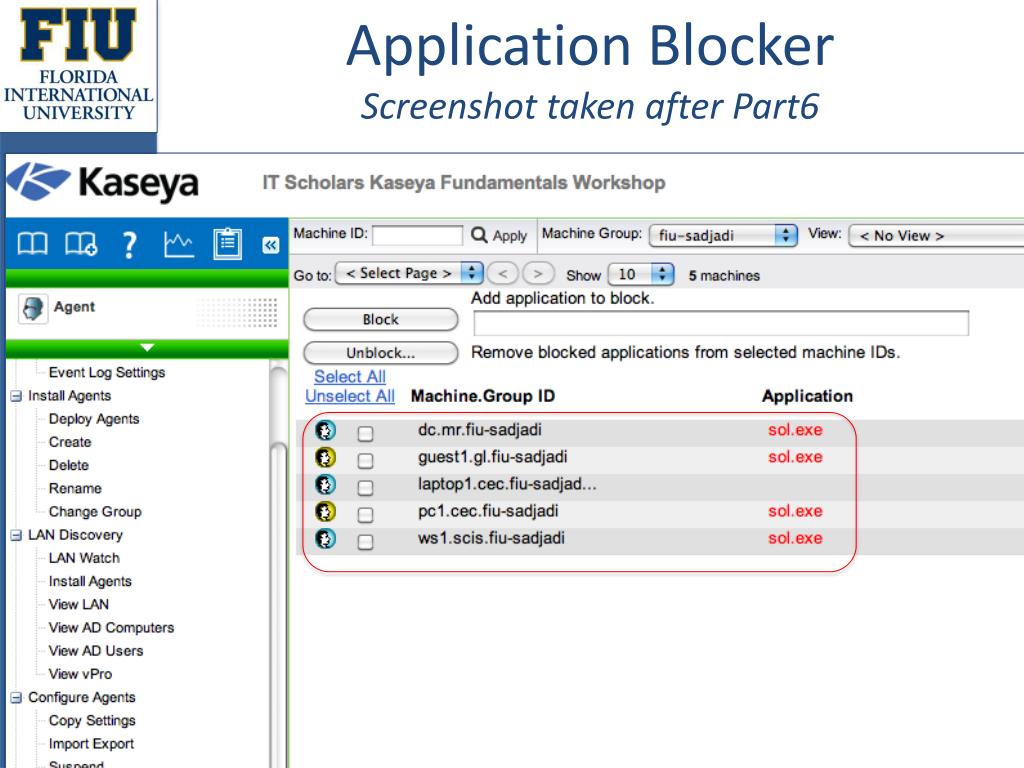Open Change Group

95,511
